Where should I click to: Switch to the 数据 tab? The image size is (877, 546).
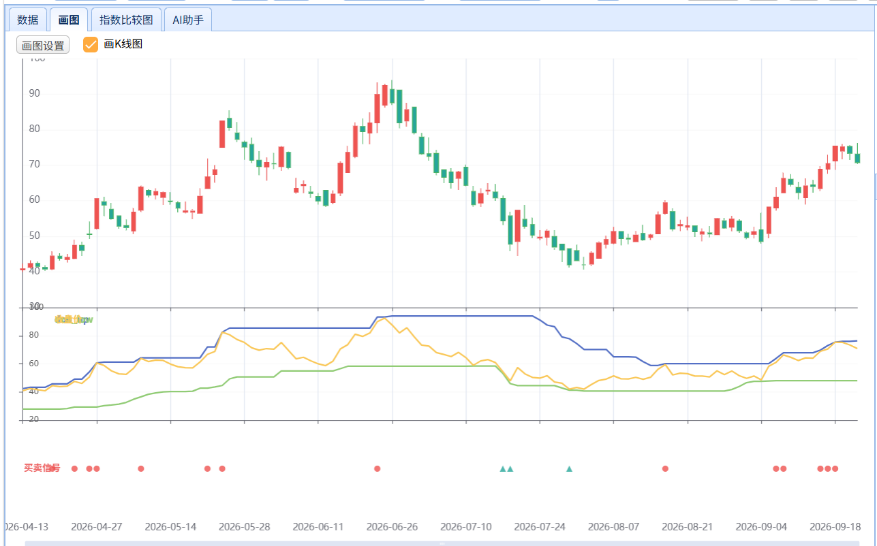coord(27,20)
